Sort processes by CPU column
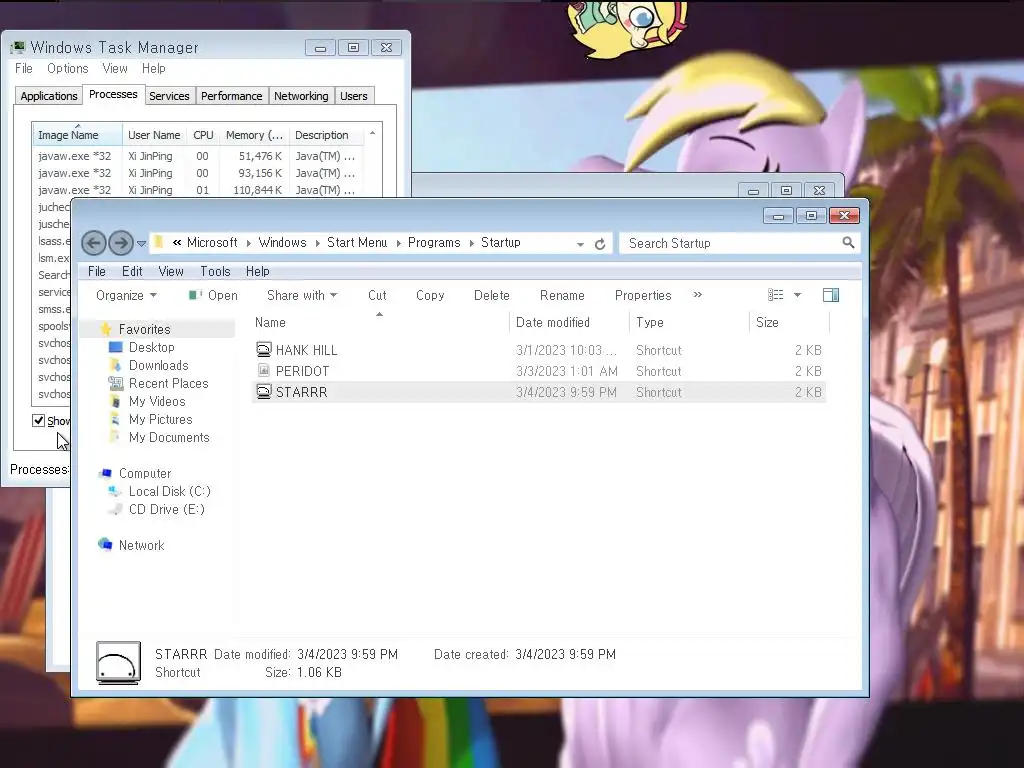The width and height of the screenshot is (1024, 768). (x=203, y=135)
